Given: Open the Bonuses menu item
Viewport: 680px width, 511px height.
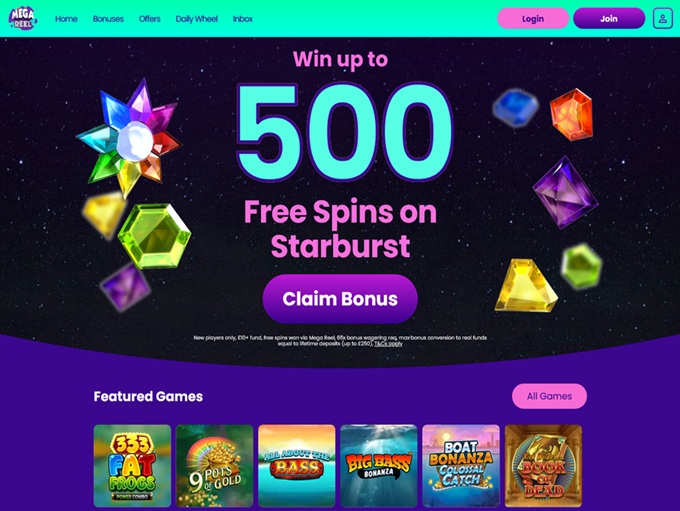Looking at the screenshot, I should 108,19.
